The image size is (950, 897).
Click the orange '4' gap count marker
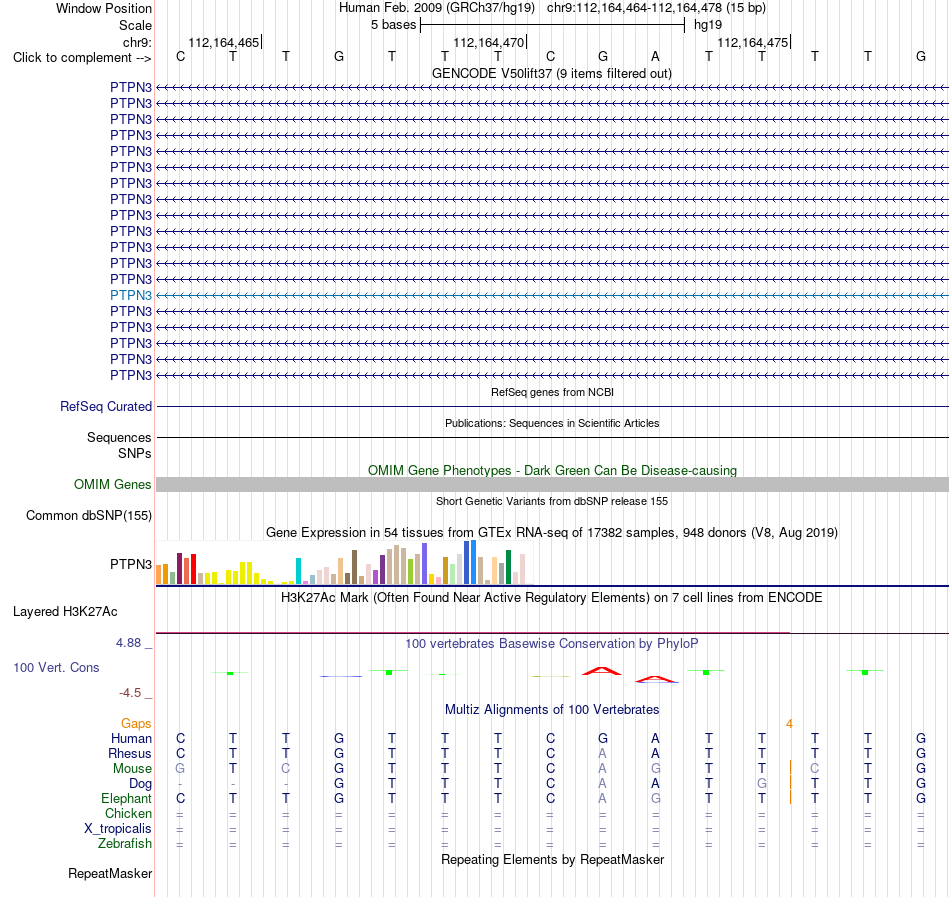coord(789,724)
